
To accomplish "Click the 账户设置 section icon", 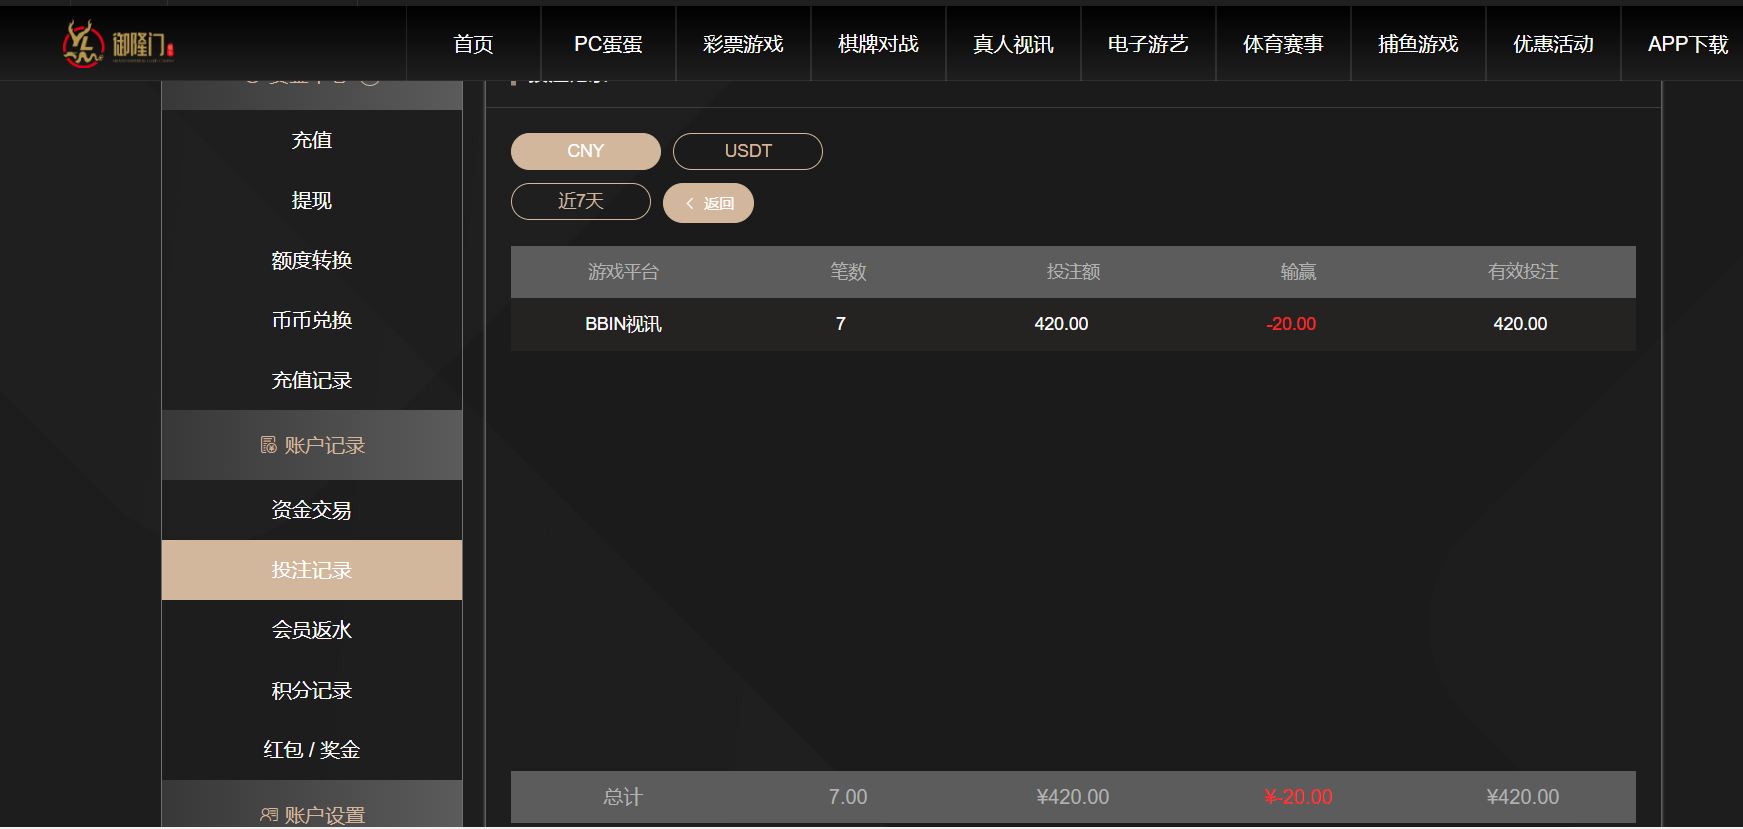I will tap(269, 815).
